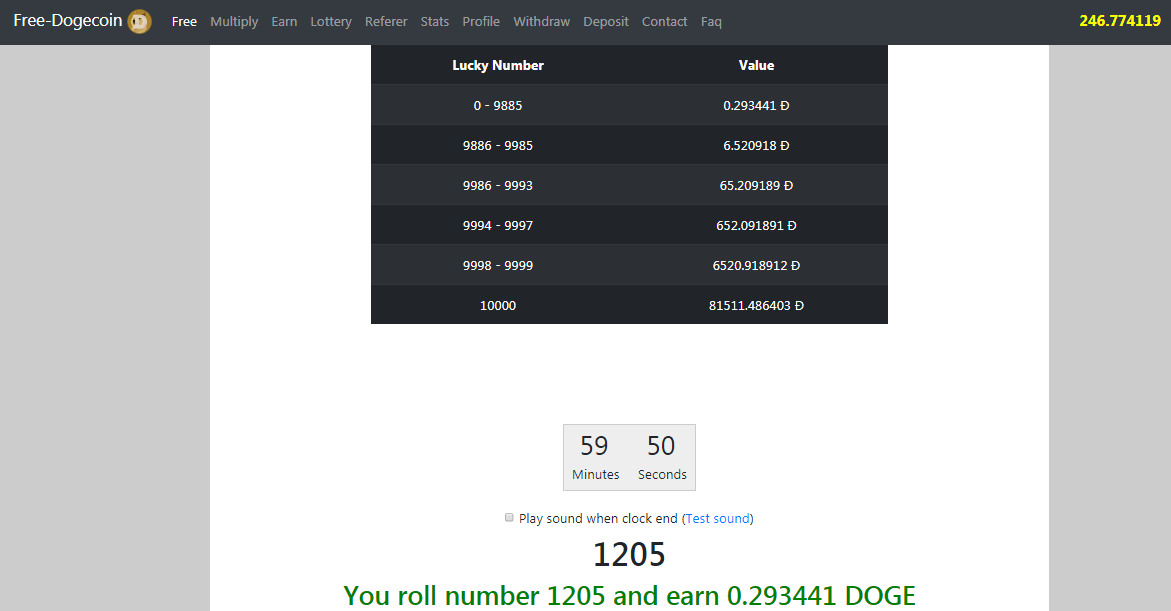
Task: Open the Profile page
Action: 481,22
